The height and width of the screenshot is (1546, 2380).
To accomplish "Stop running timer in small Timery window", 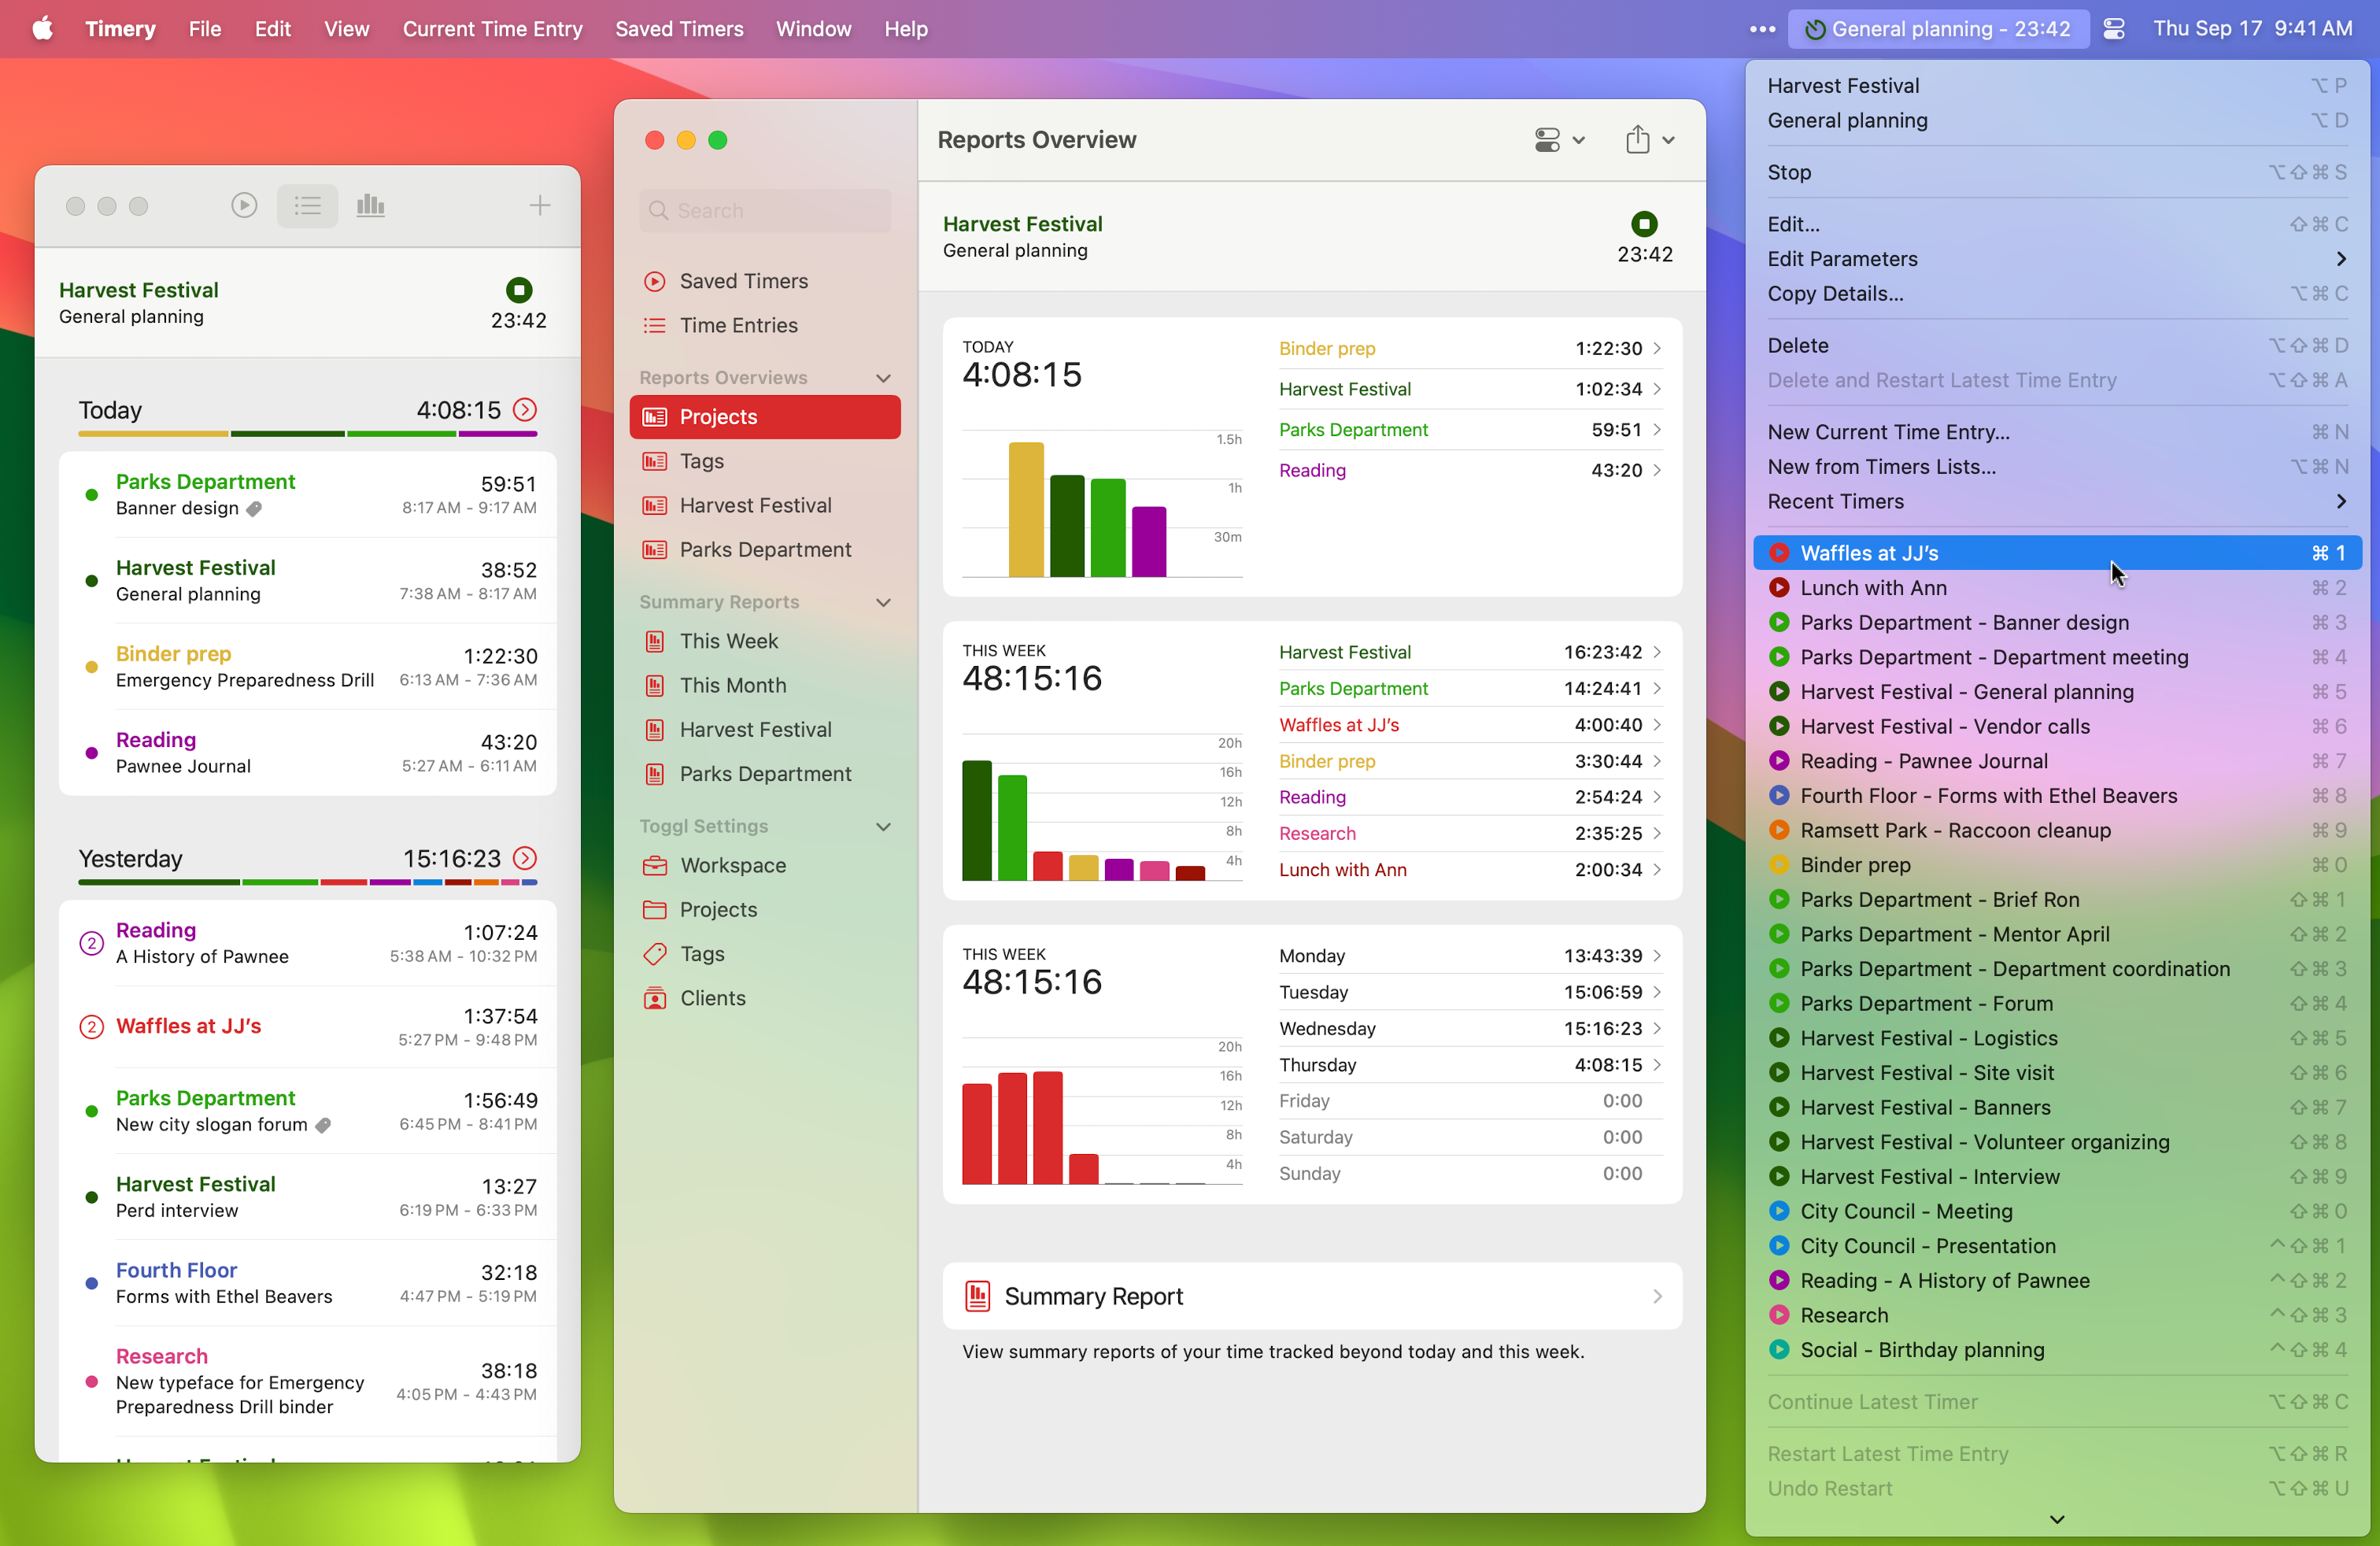I will (518, 290).
